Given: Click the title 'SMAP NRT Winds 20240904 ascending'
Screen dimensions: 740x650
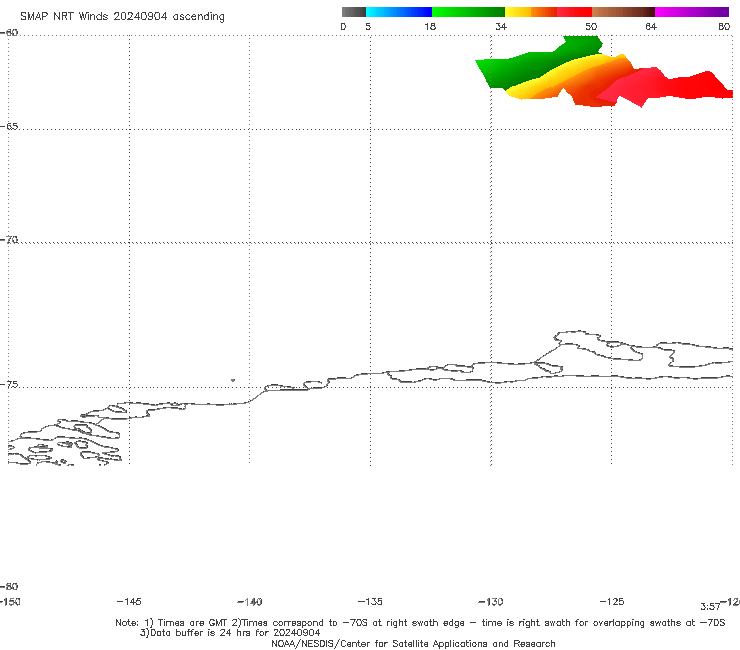Looking at the screenshot, I should click(x=122, y=17).
